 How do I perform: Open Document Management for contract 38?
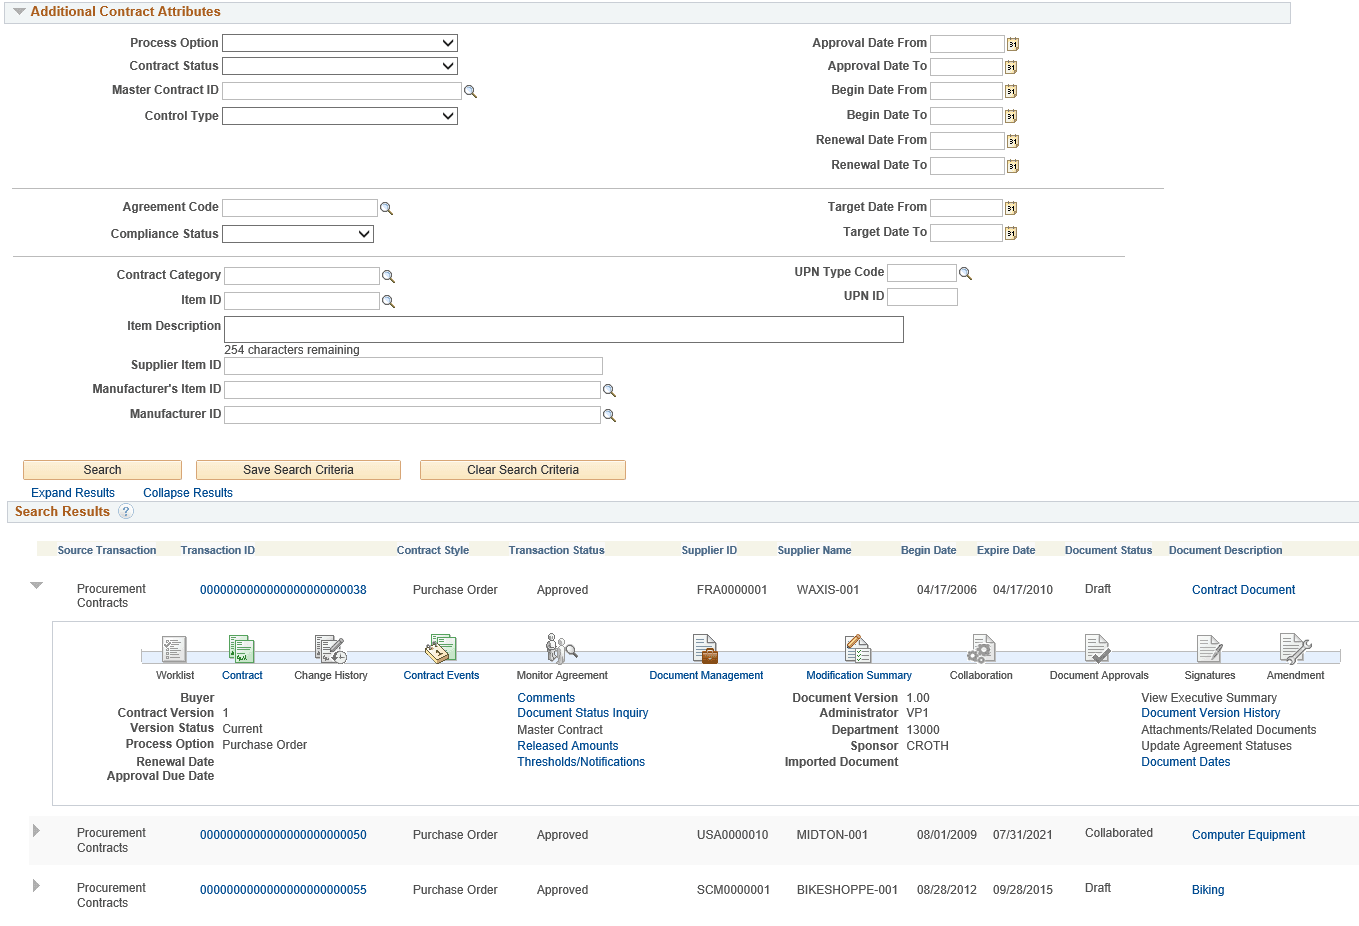pos(706,648)
